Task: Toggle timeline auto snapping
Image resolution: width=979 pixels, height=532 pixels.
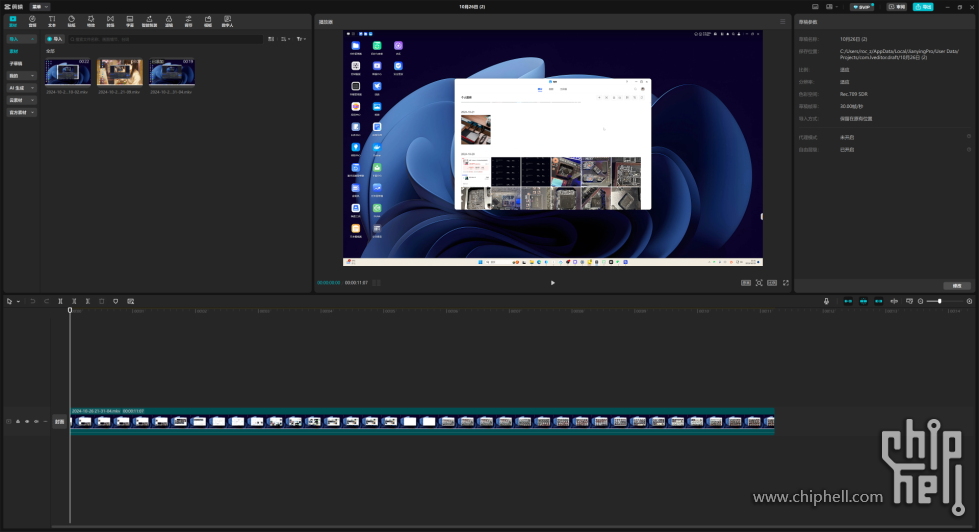Action: [x=863, y=301]
